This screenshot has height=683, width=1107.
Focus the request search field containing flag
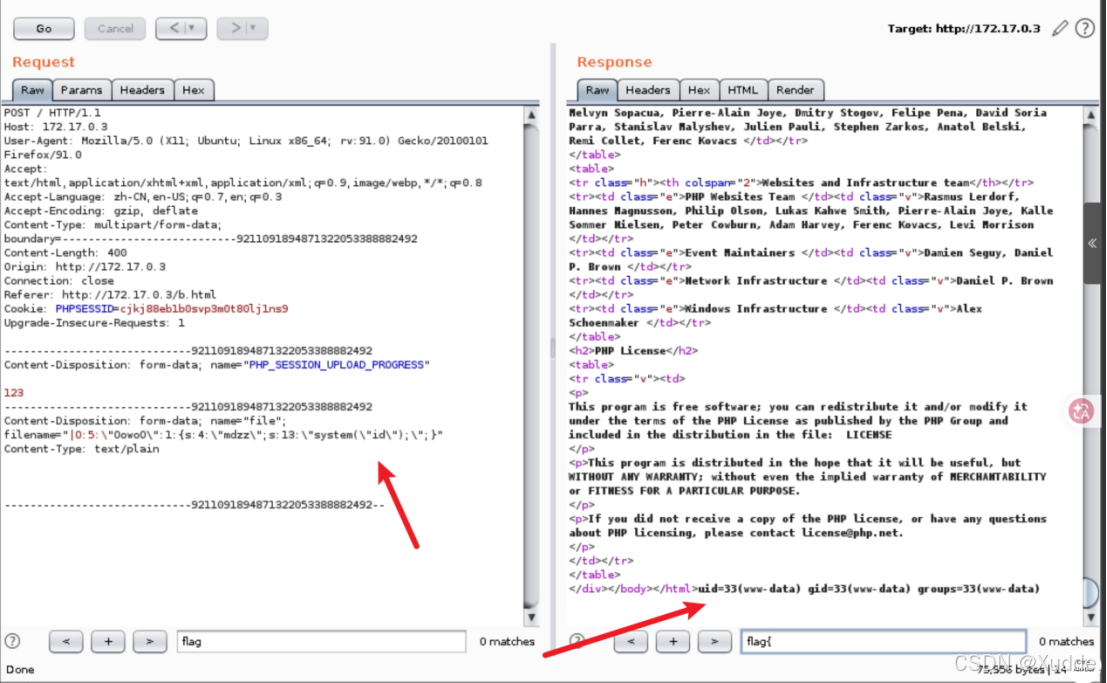(321, 641)
